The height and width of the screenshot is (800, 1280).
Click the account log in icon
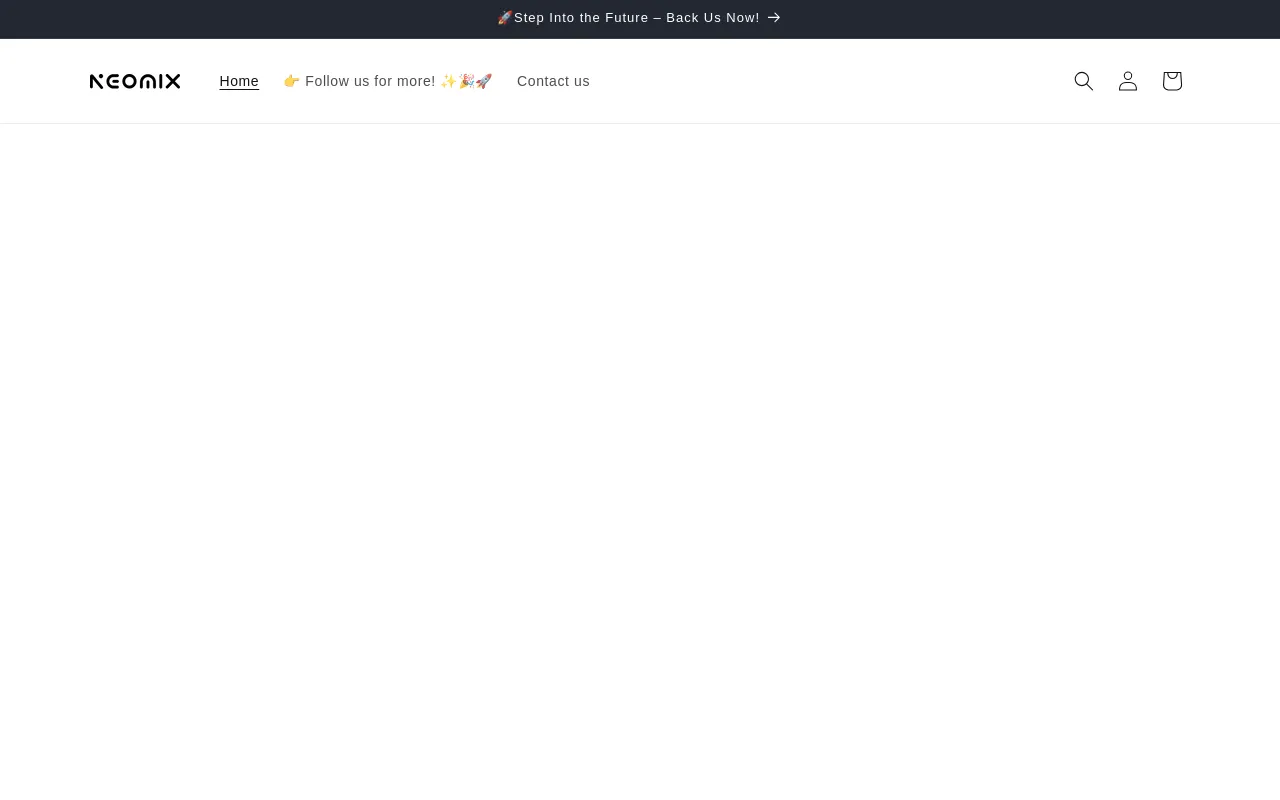coord(1127,81)
